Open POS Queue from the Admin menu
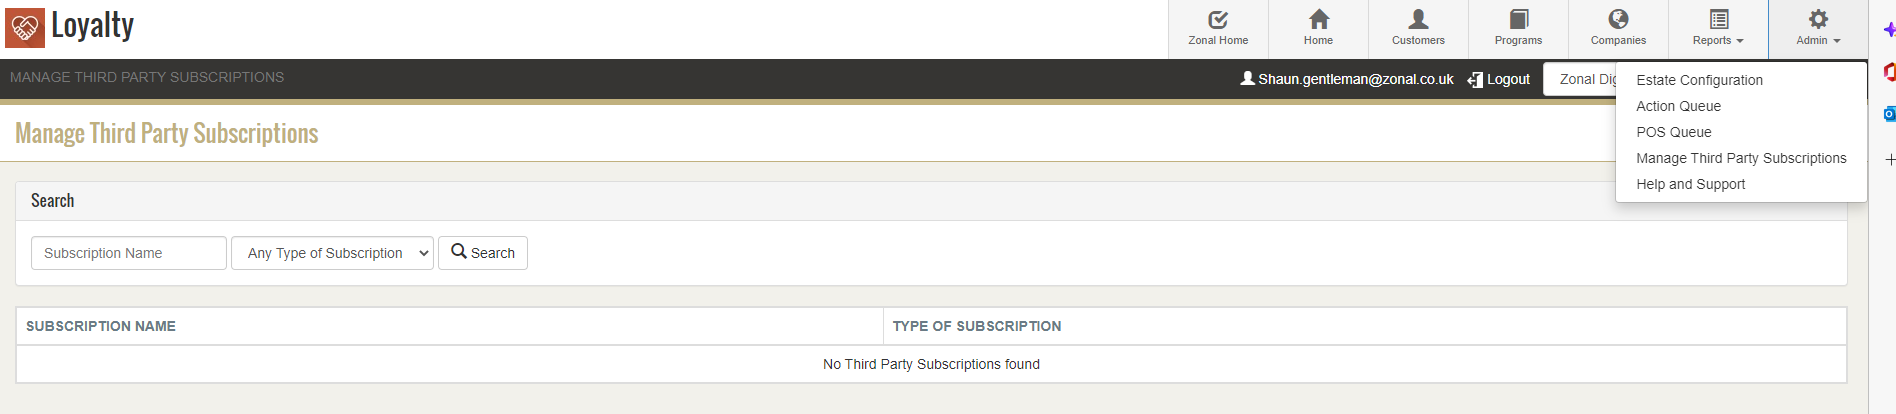This screenshot has height=414, width=1896. [x=1673, y=132]
